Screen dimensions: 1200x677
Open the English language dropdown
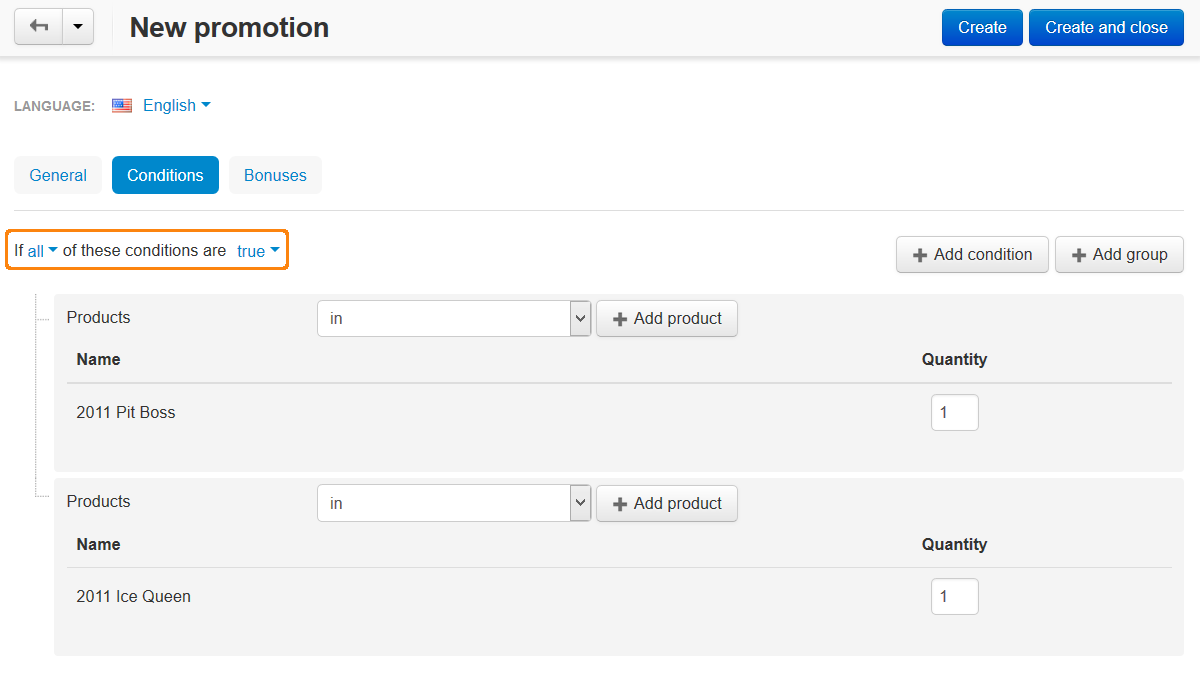tap(177, 105)
